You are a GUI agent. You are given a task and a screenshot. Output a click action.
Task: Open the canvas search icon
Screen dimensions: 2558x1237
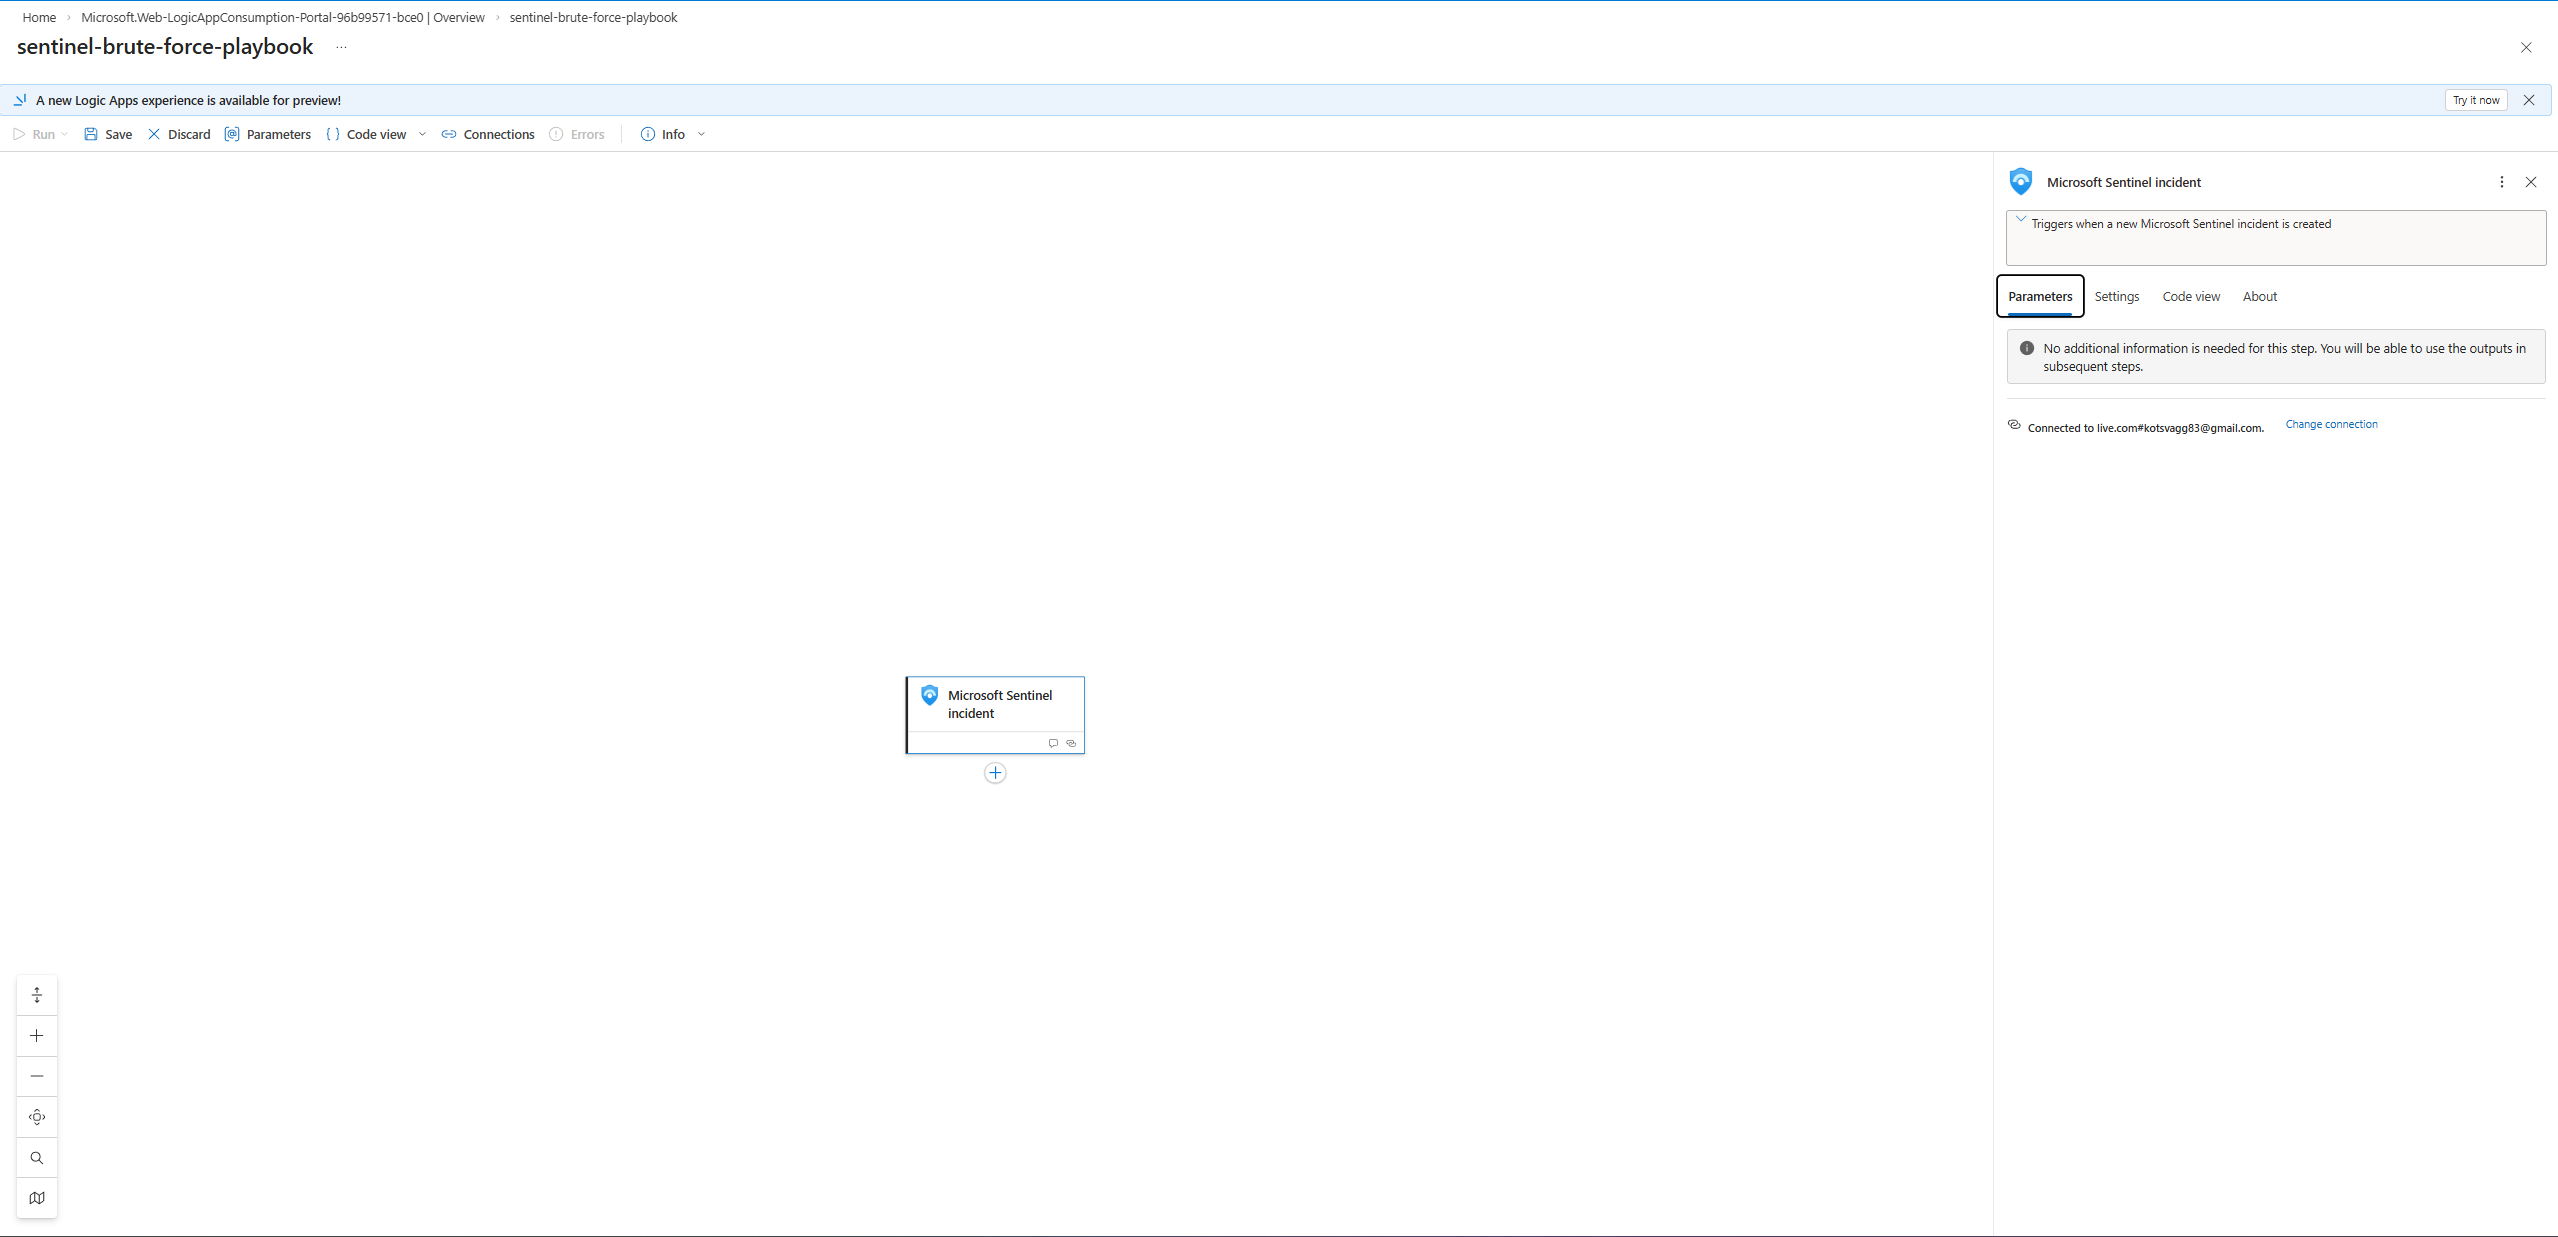pos(37,1158)
